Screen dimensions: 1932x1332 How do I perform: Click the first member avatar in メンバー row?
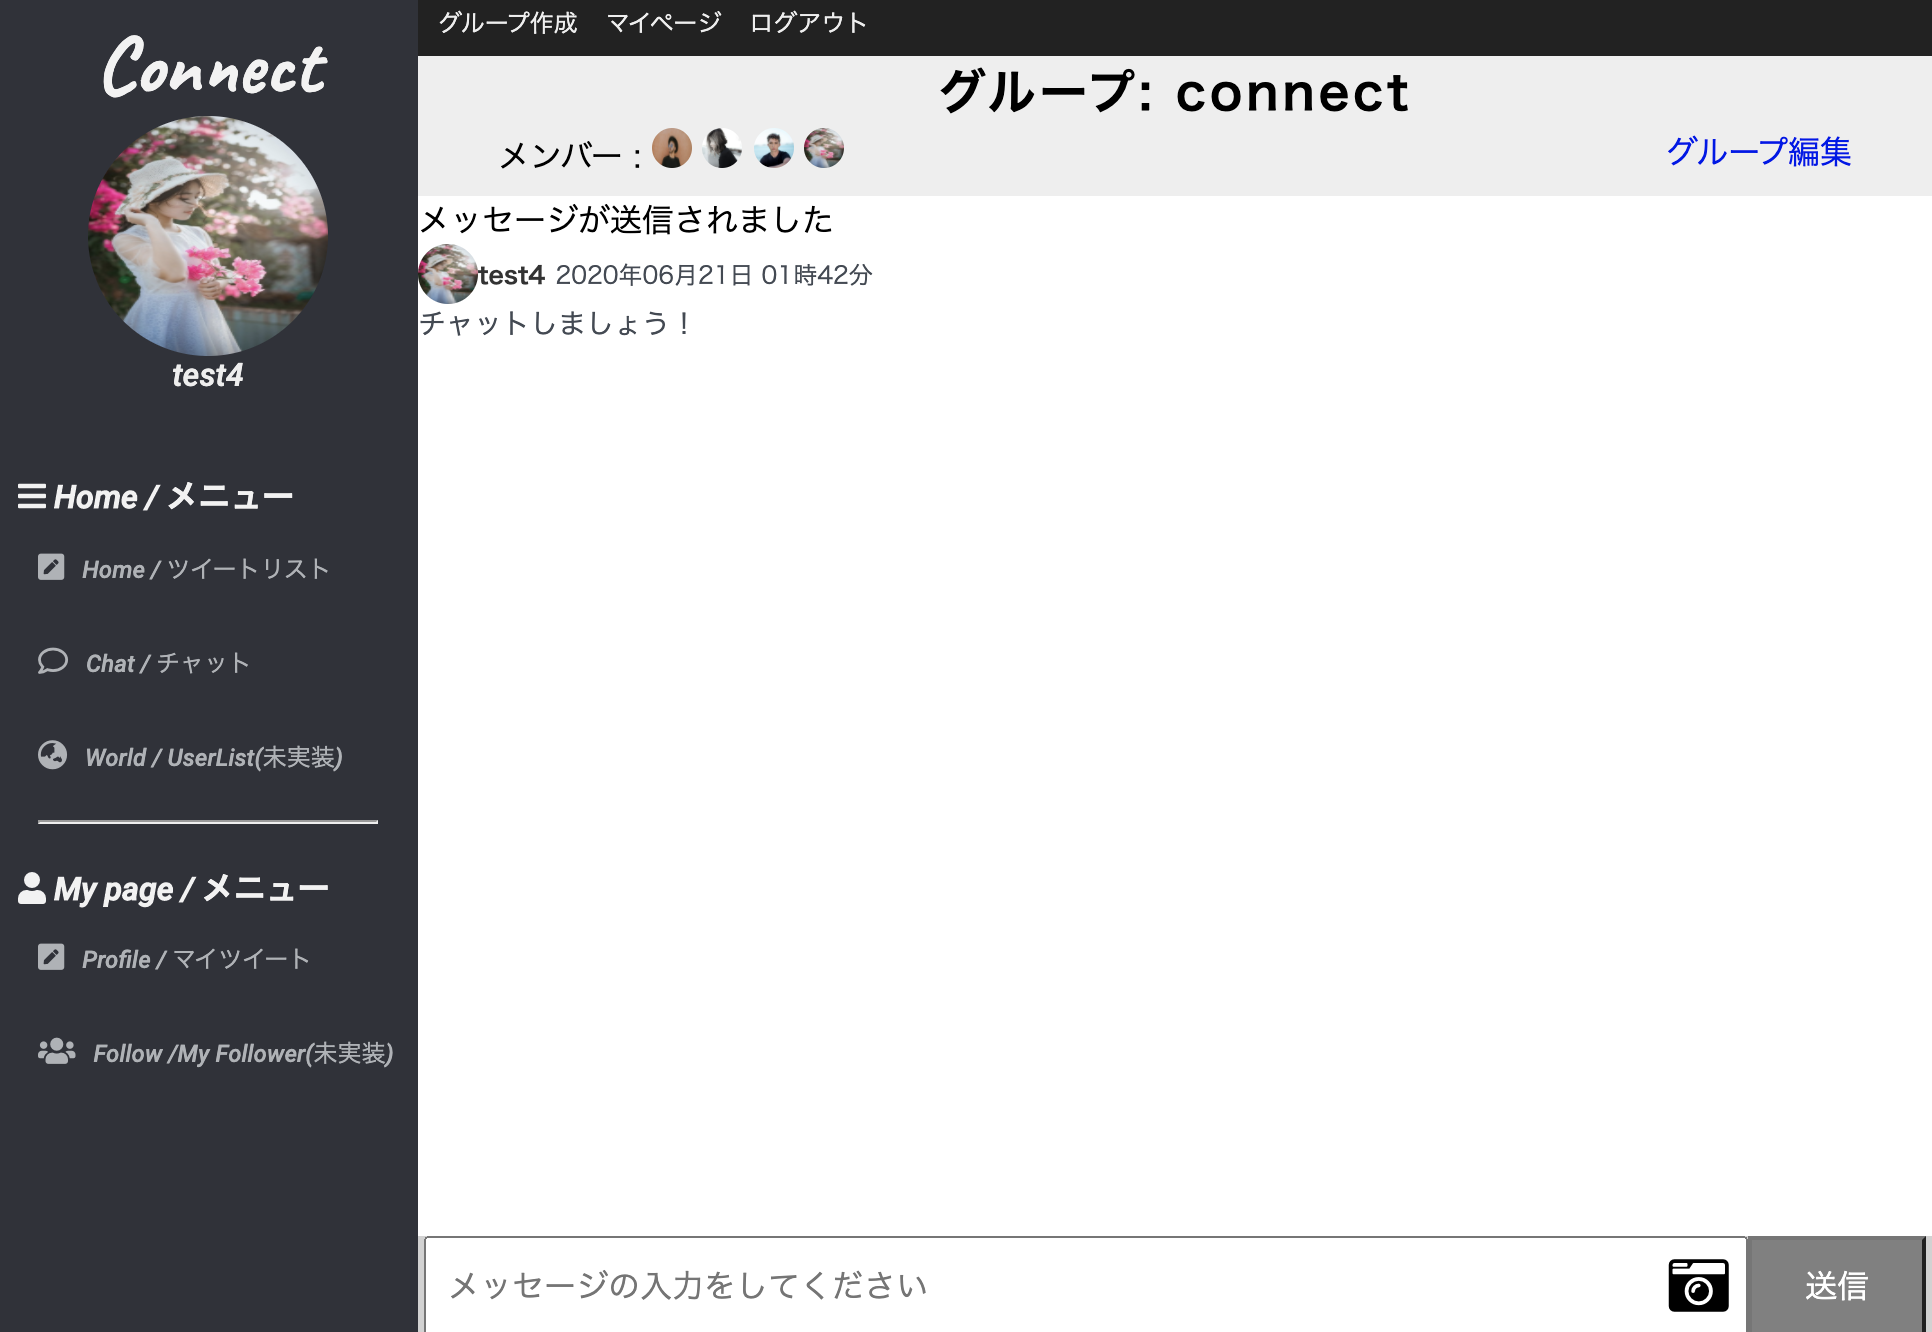coord(672,148)
